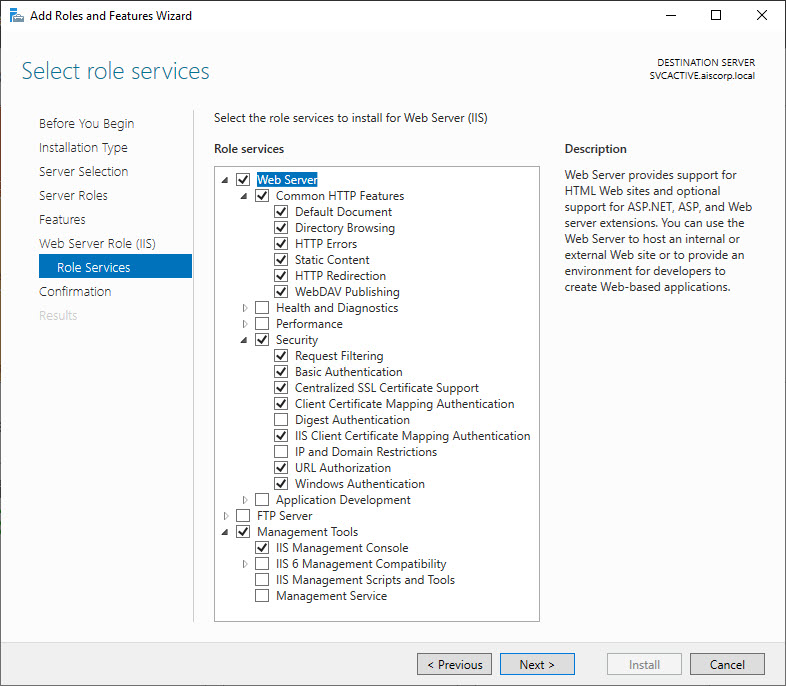Screen dimensions: 786x686
Task: Collapse the Common HTTP Features node
Action: pos(245,196)
